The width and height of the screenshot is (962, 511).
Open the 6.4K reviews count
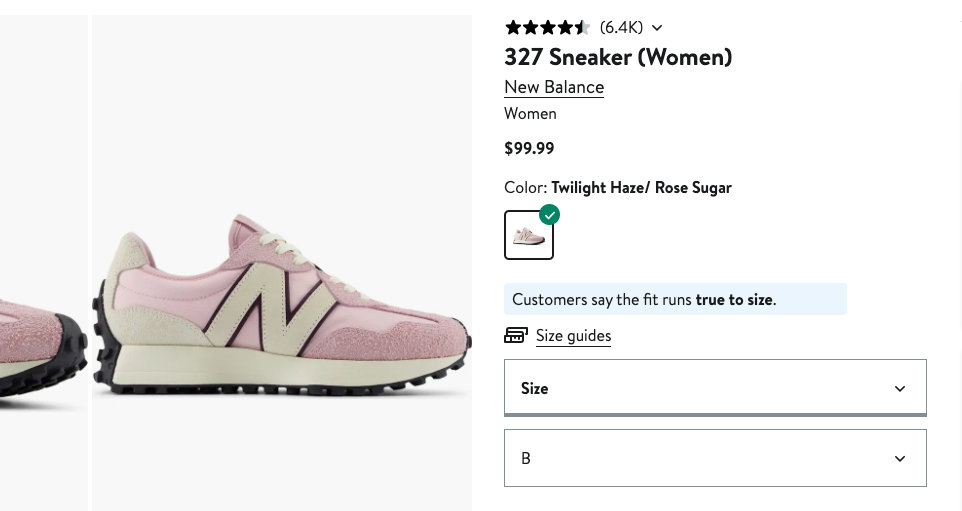click(x=621, y=28)
